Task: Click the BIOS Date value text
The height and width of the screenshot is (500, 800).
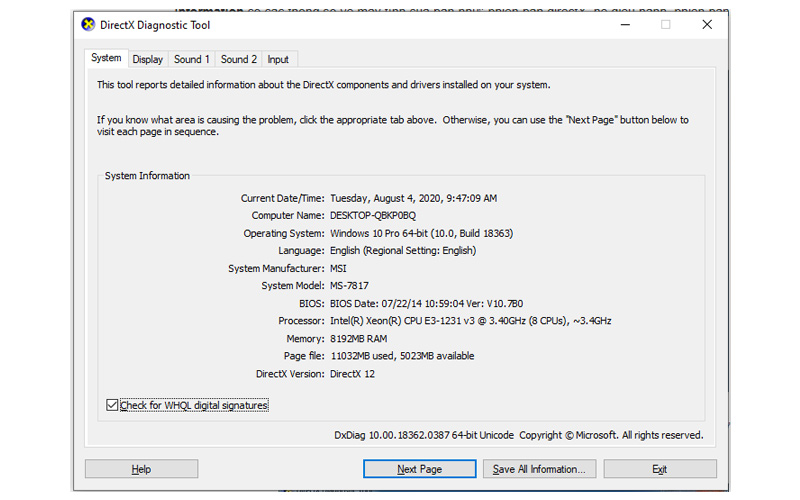Action: pyautogui.click(x=427, y=304)
